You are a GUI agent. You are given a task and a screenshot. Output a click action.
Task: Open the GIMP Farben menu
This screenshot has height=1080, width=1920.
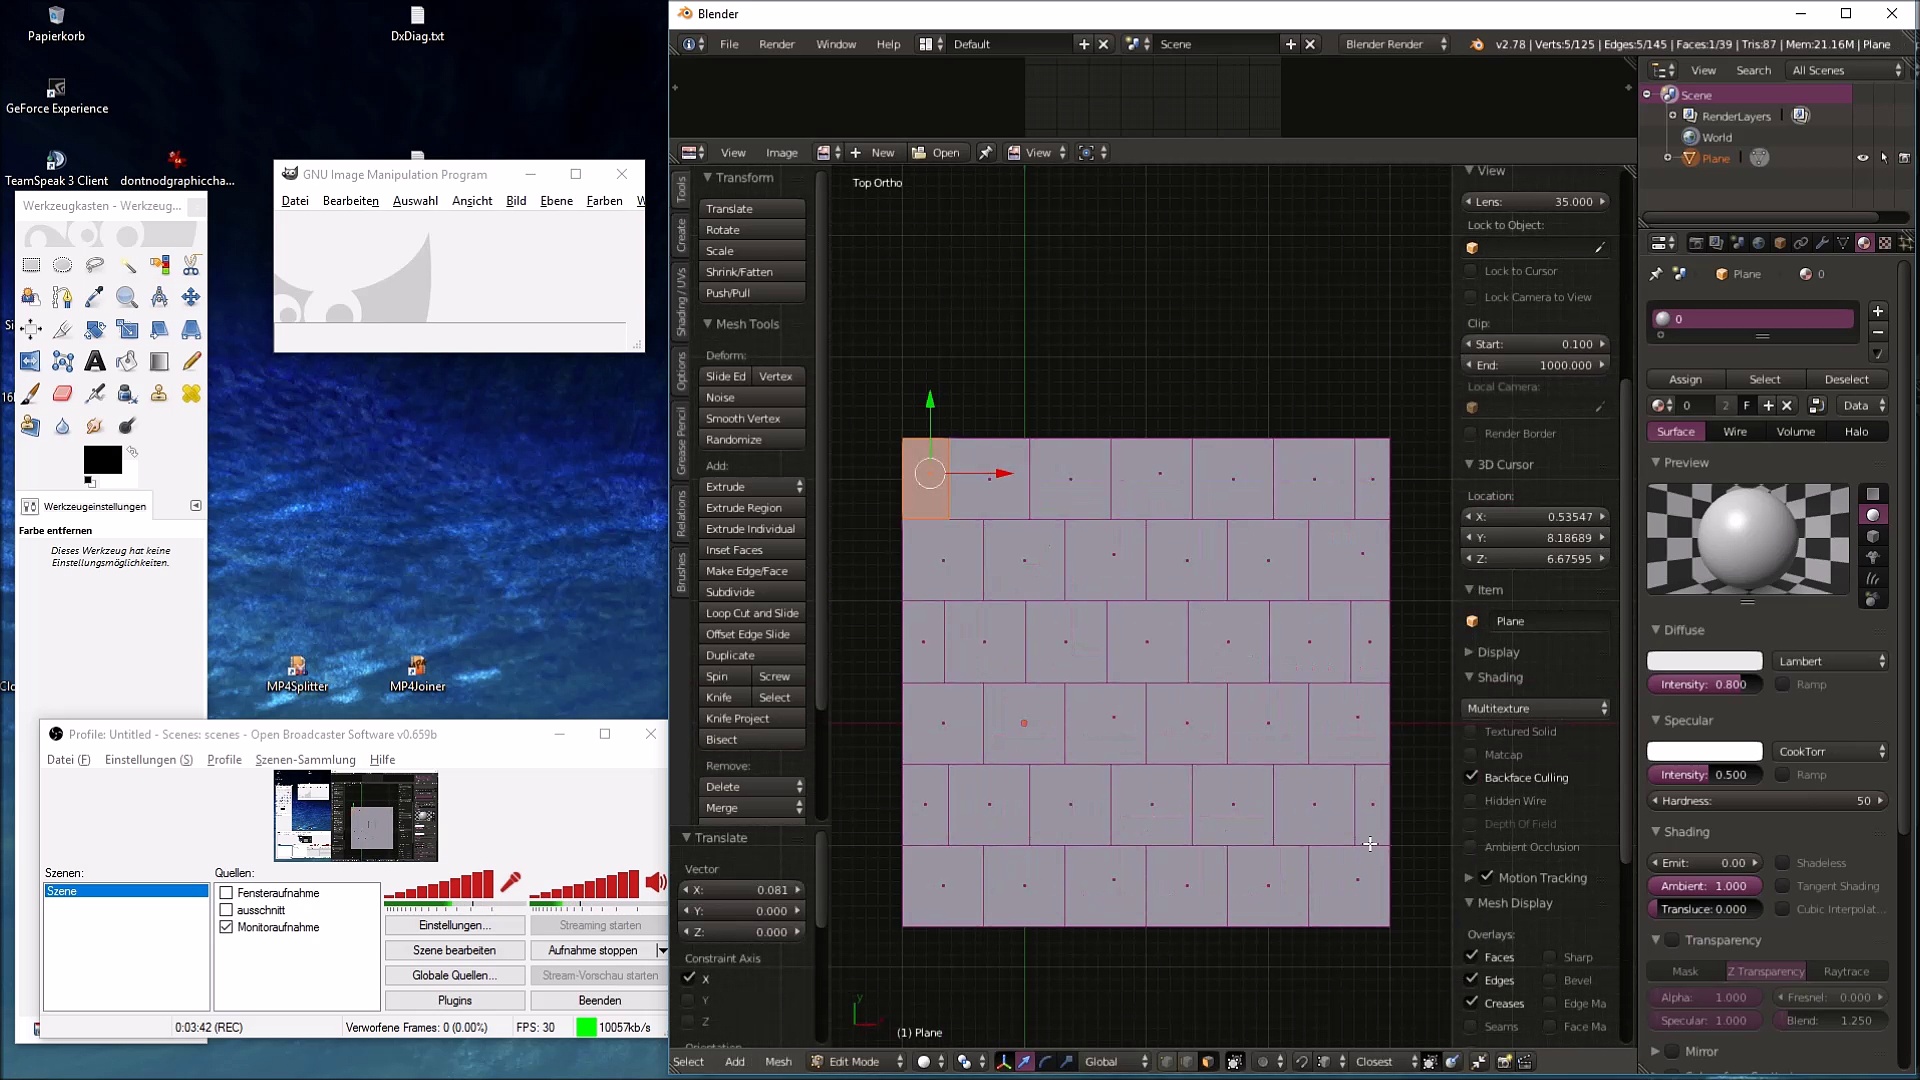(604, 201)
